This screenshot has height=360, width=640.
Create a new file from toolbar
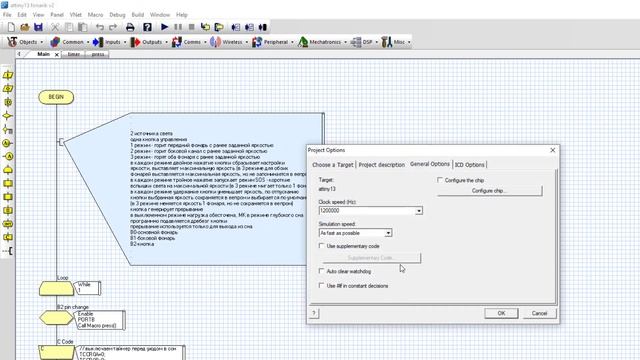coord(11,27)
